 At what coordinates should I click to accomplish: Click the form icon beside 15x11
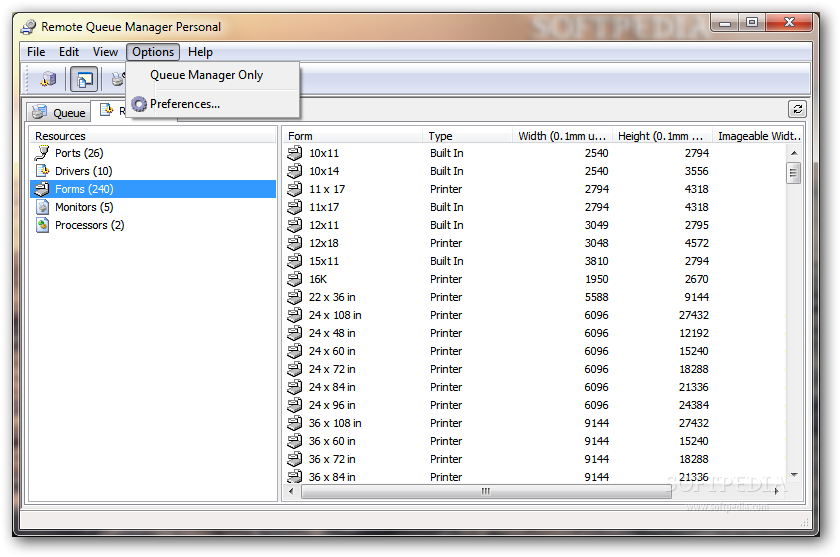click(295, 261)
